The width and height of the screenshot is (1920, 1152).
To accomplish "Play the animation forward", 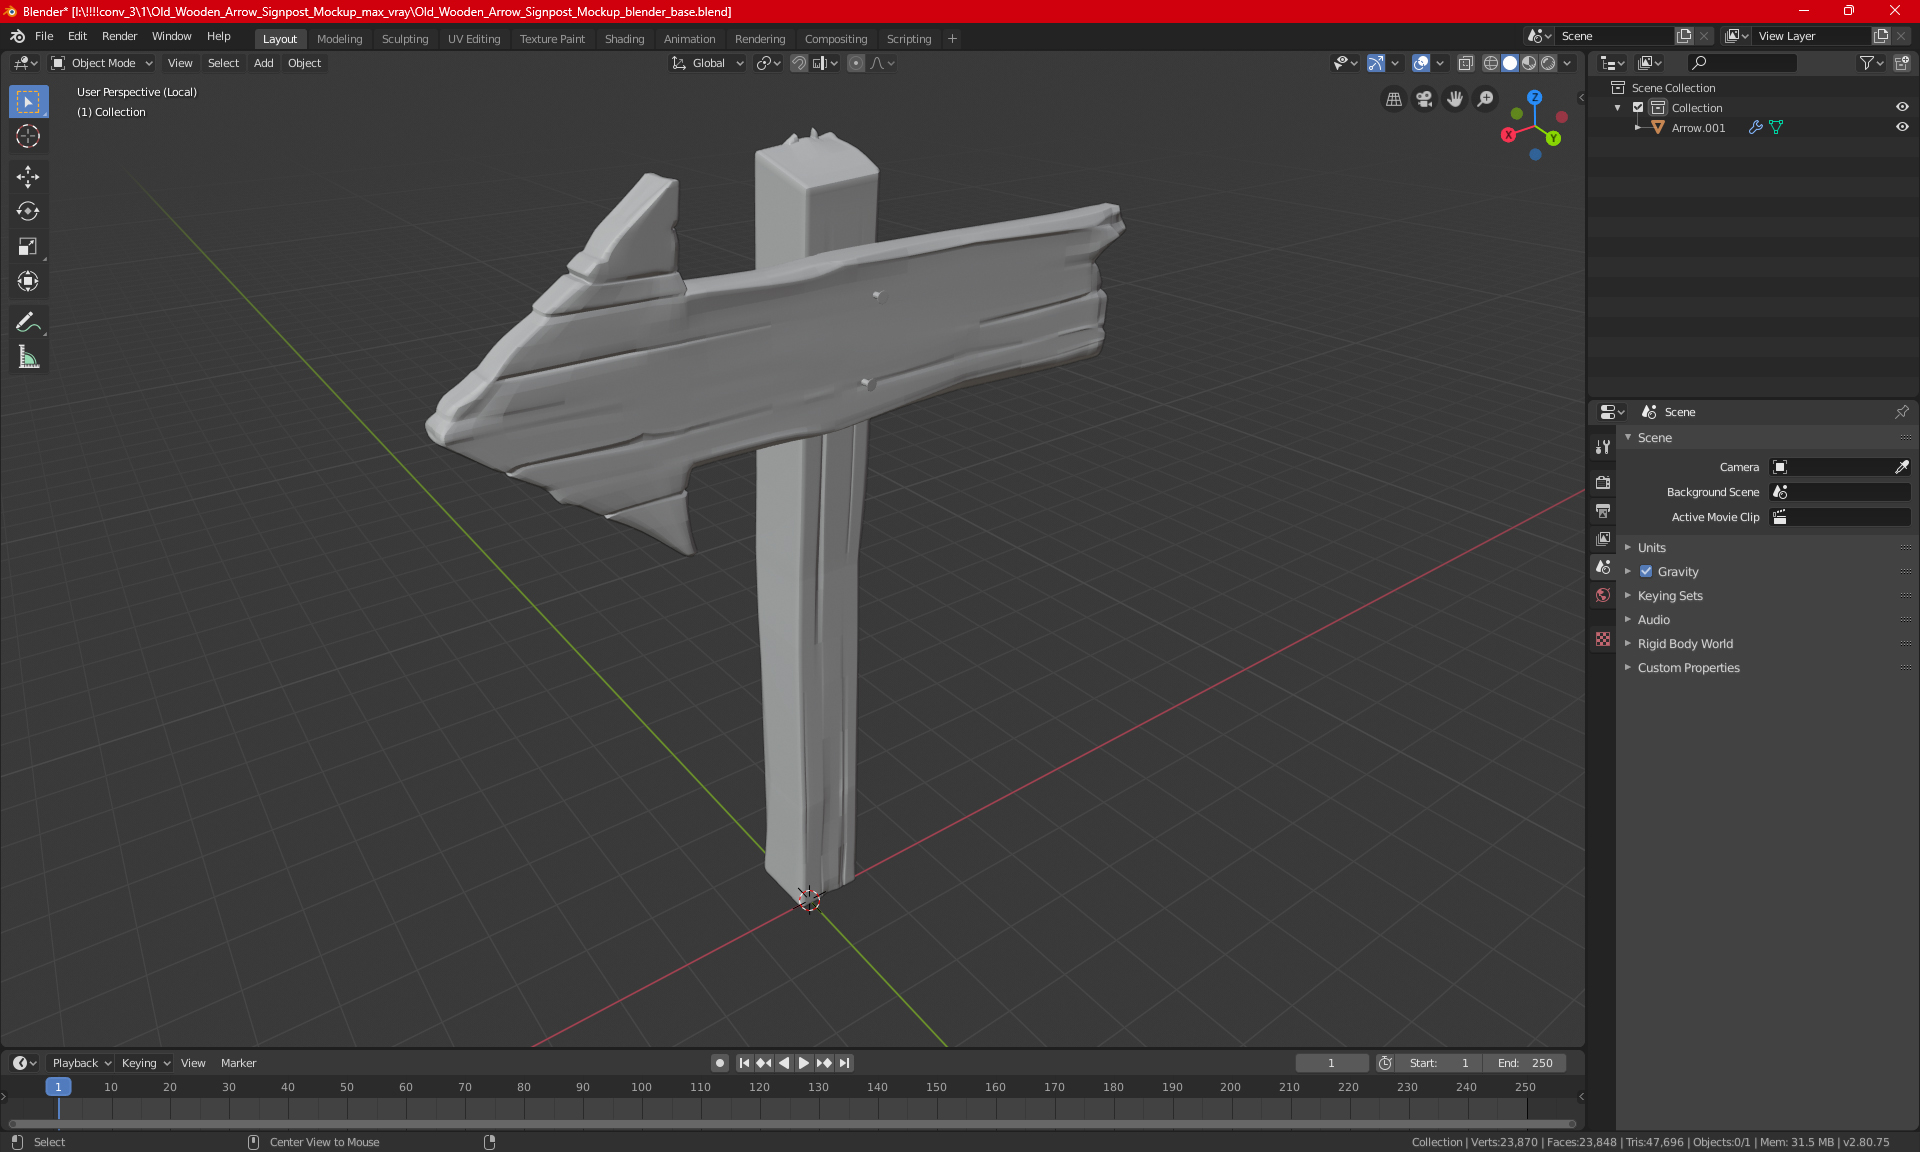I will click(x=803, y=1063).
